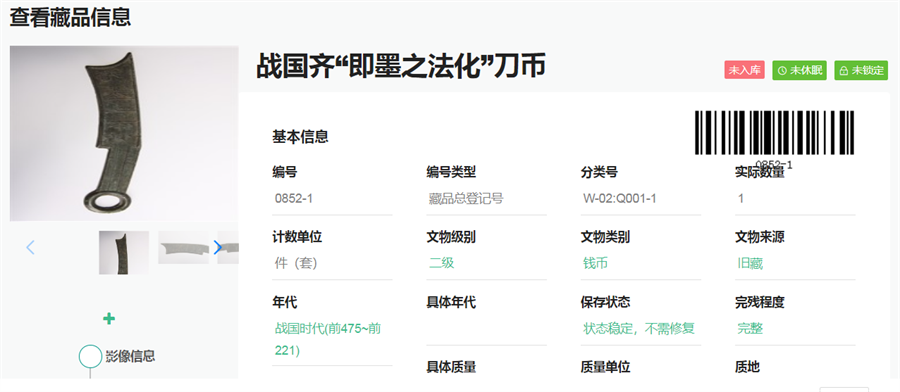Open 完残程度 value 完整
Image resolution: width=900 pixels, height=392 pixels.
coord(750,328)
